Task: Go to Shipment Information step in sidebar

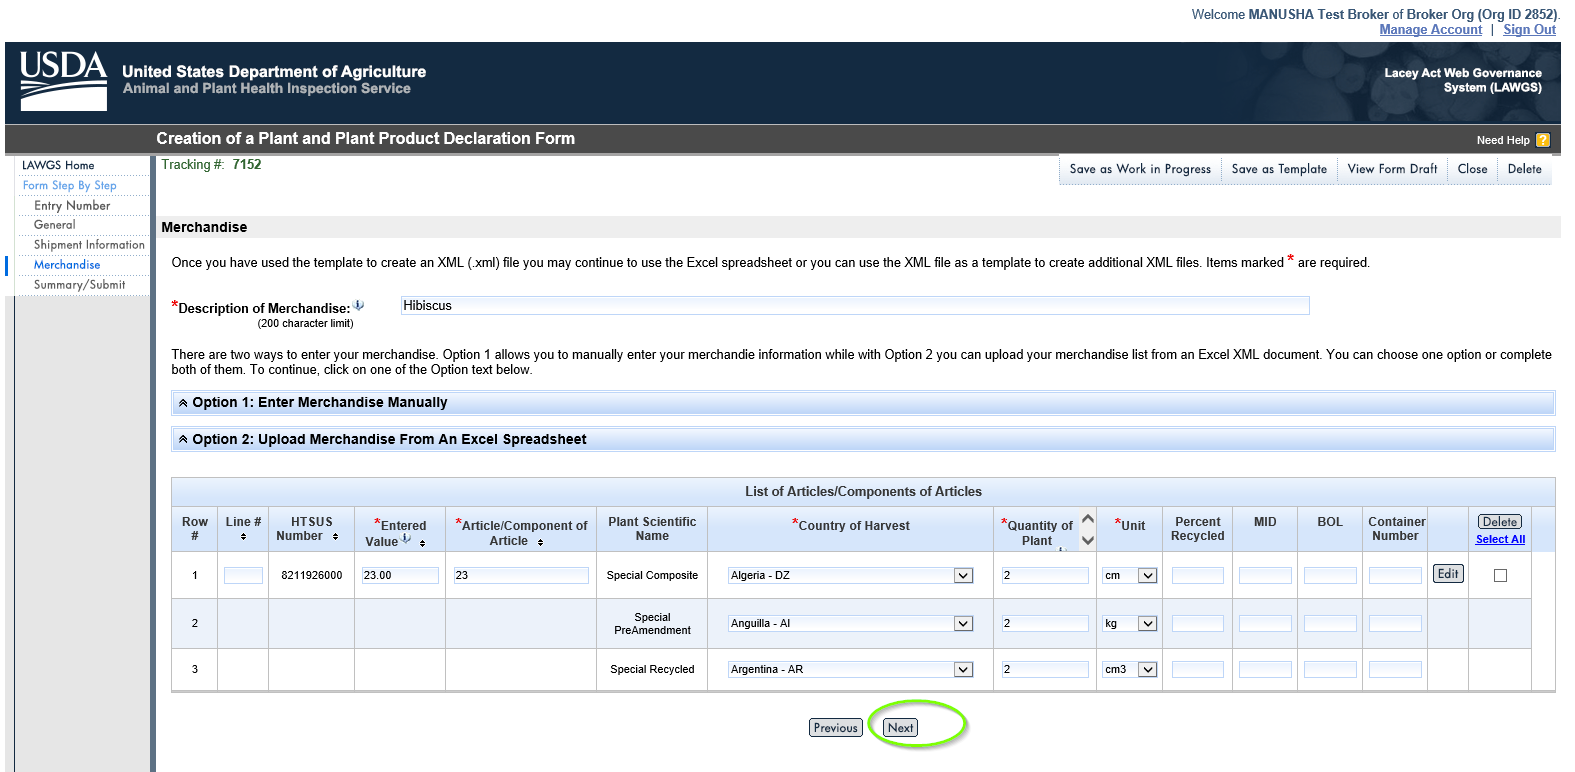Action: point(89,245)
